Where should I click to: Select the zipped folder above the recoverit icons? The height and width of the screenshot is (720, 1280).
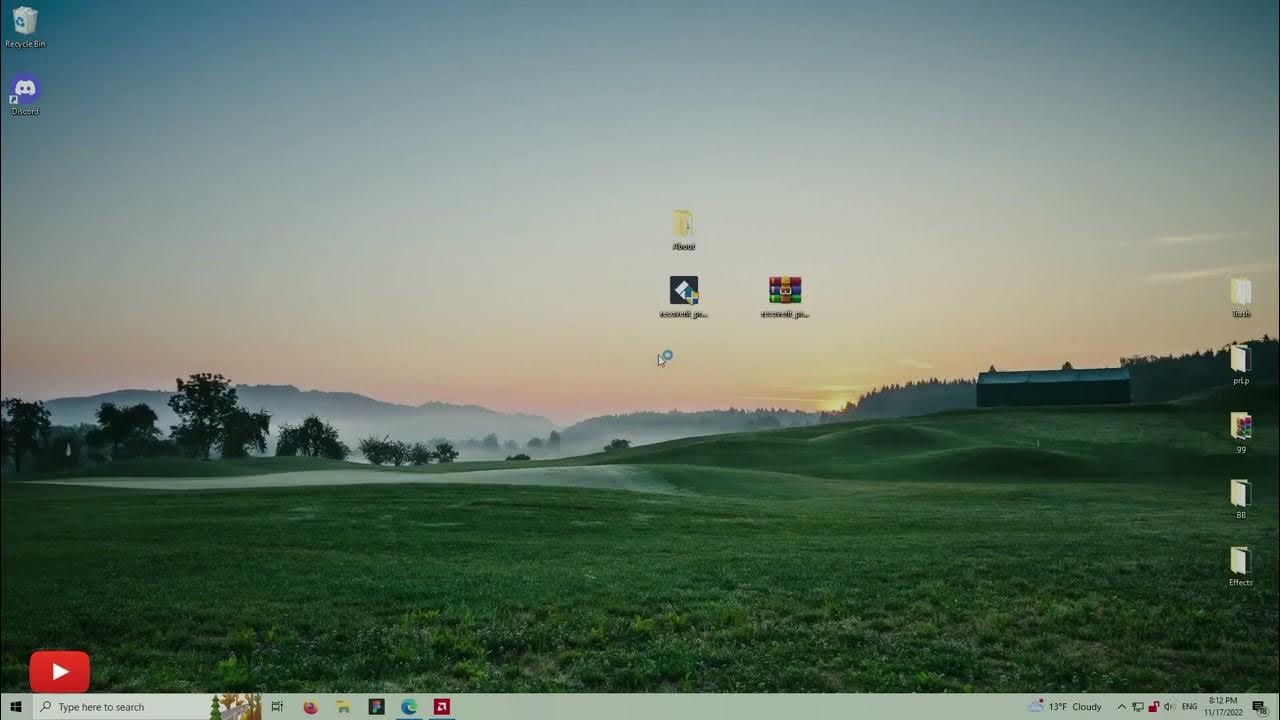coord(683,230)
